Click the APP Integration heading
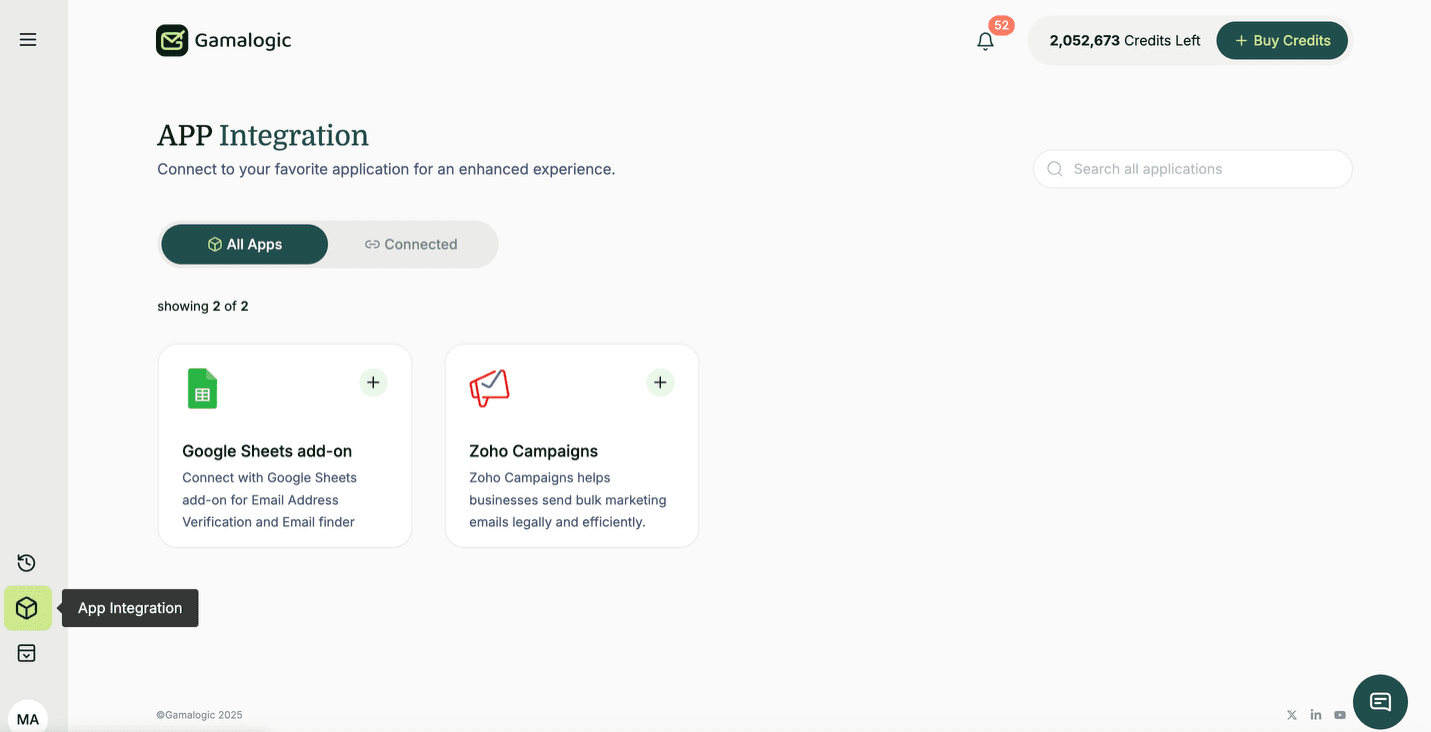 (263, 135)
